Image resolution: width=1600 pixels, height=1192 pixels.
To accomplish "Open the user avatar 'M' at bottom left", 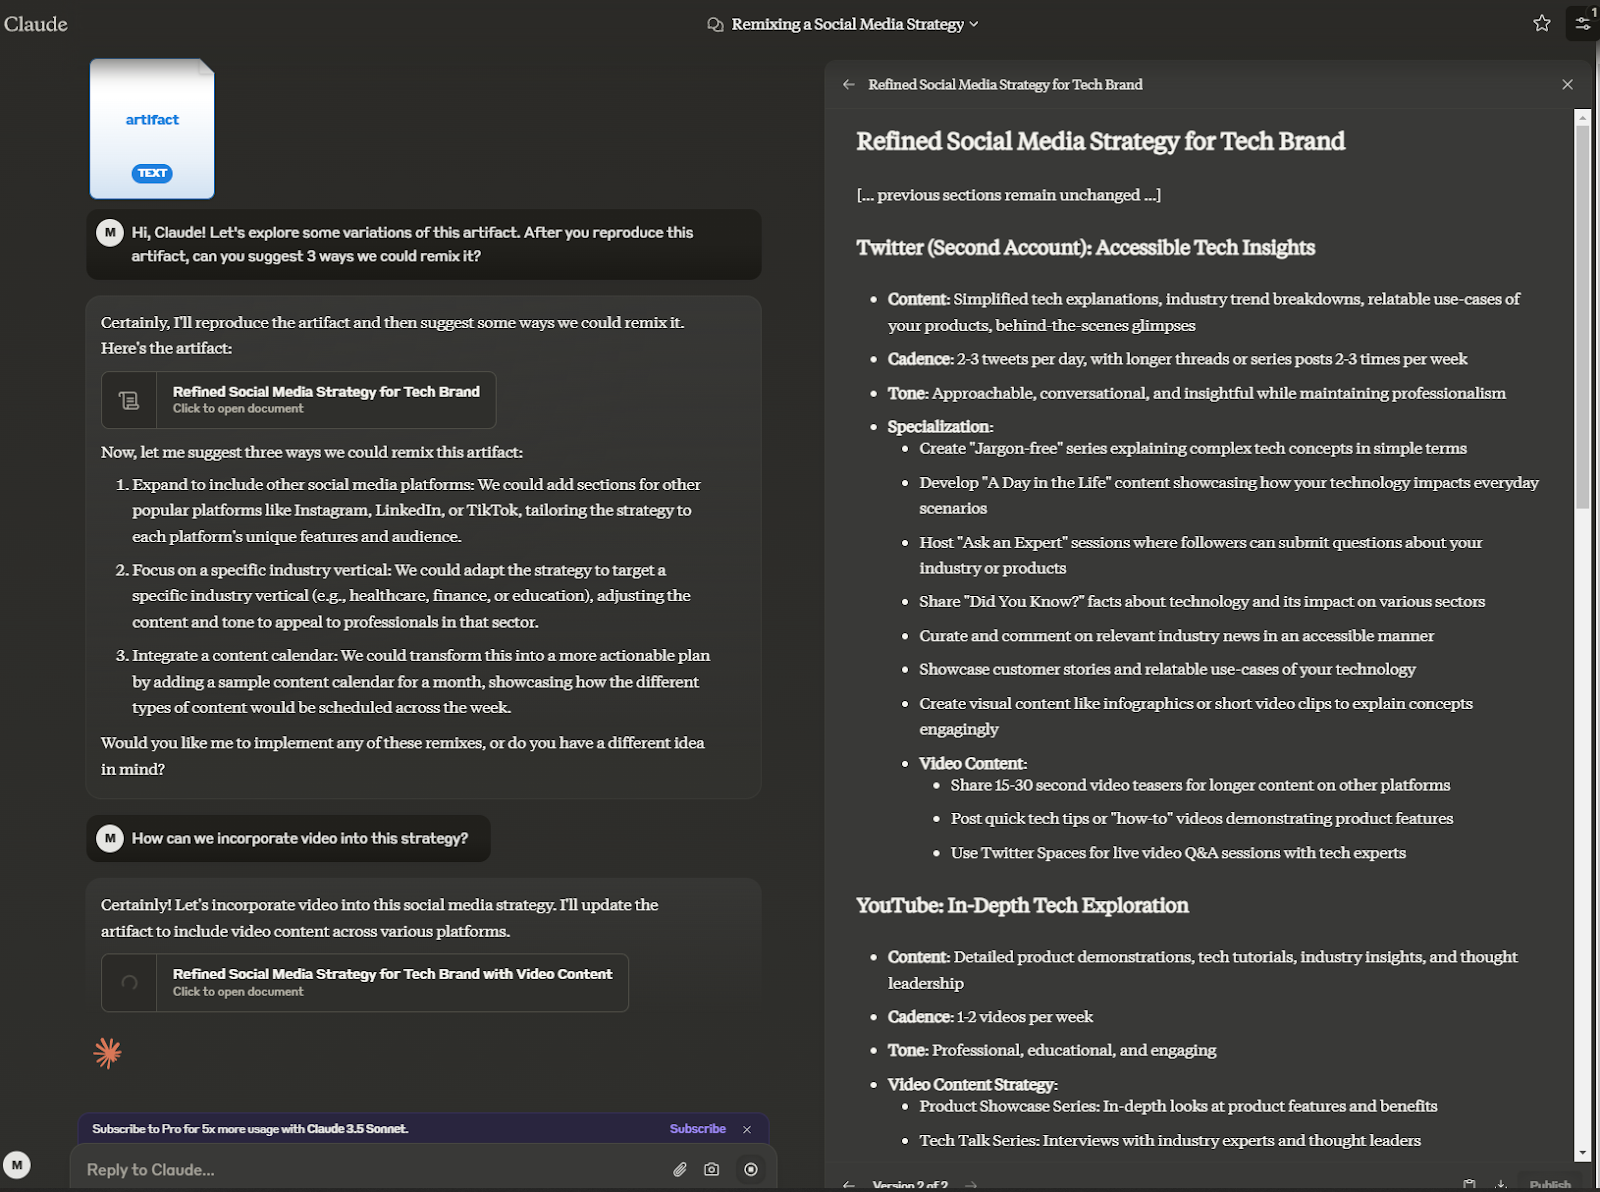I will [x=17, y=1165].
